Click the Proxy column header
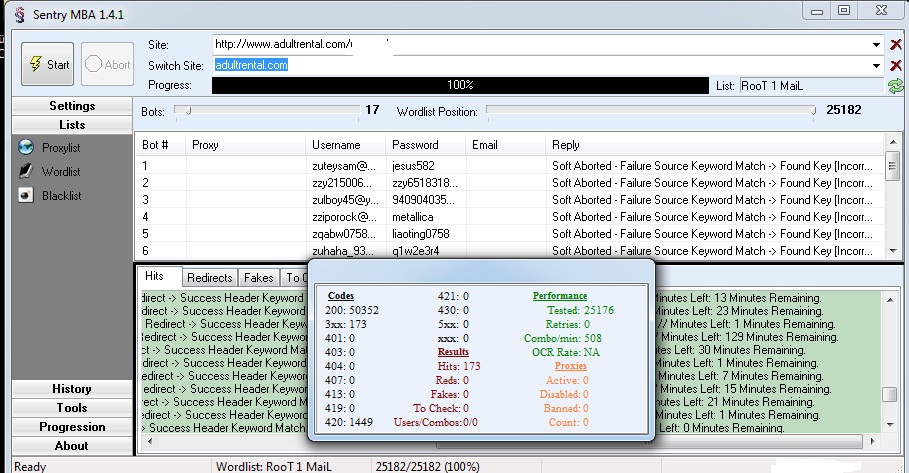 [x=245, y=145]
